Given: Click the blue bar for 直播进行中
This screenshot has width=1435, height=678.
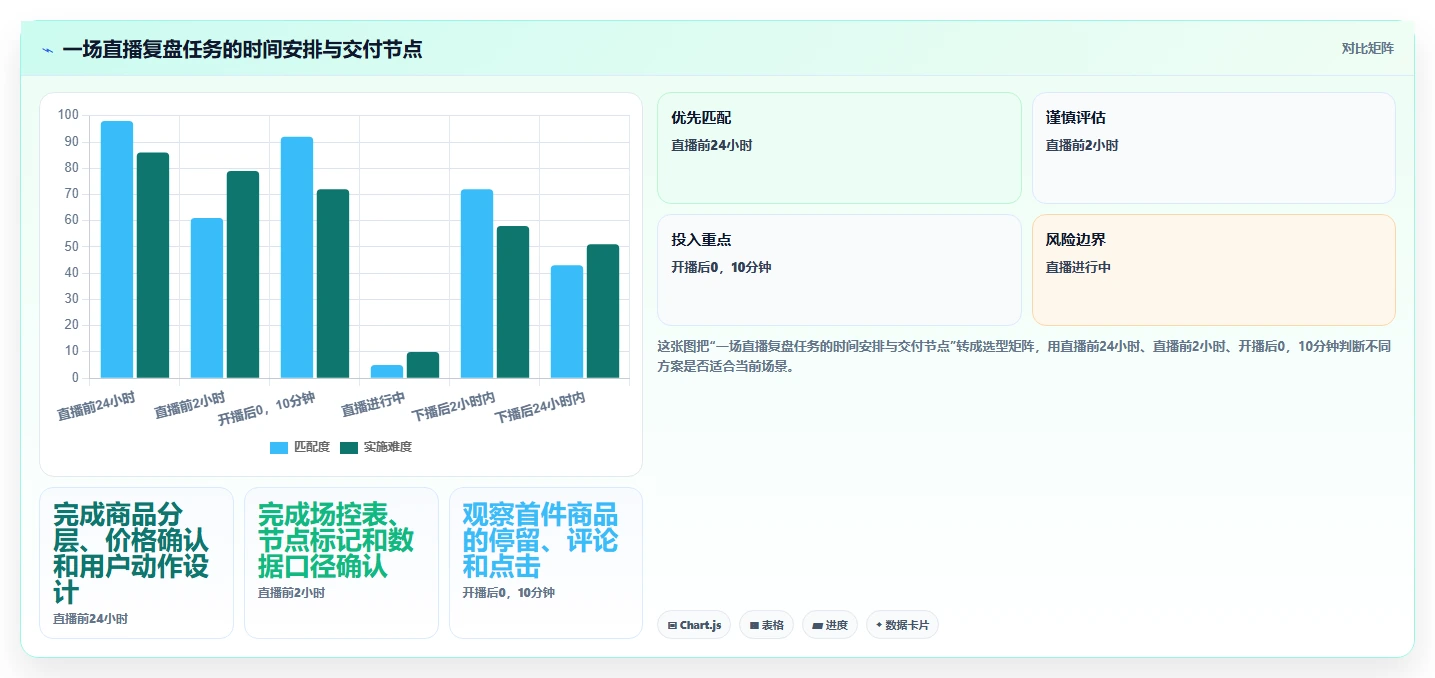Looking at the screenshot, I should pyautogui.click(x=387, y=371).
